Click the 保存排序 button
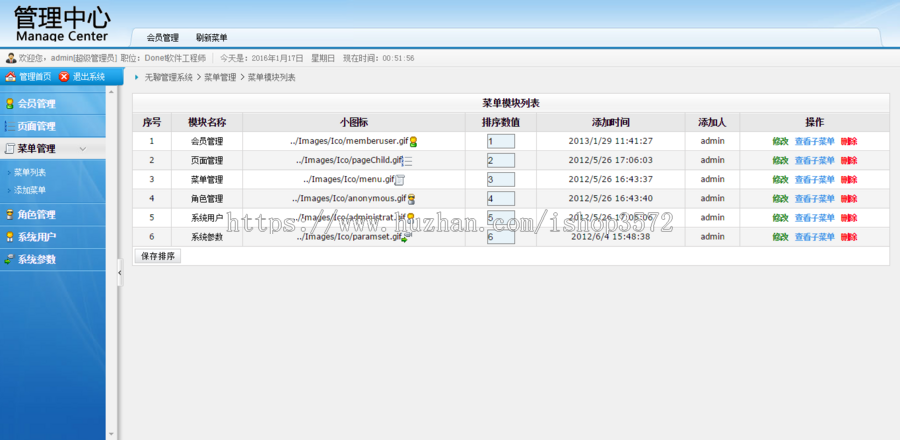Viewport: 900px width, 440px height. coord(158,256)
